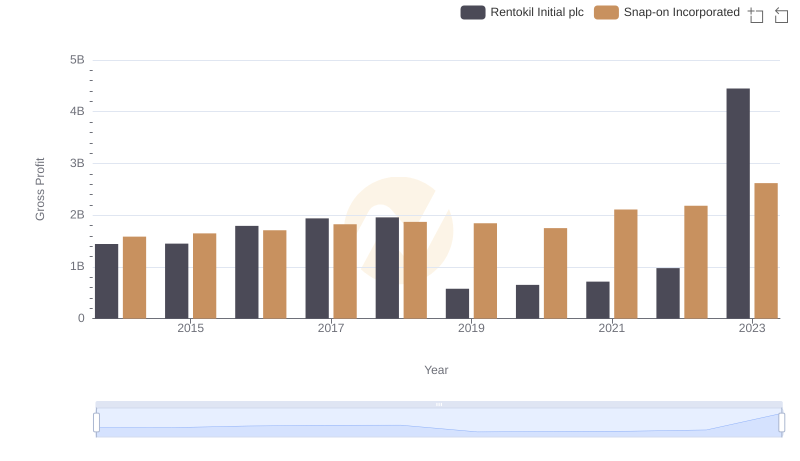The height and width of the screenshot is (461, 800).
Task: Click the Year axis title
Action: click(x=436, y=370)
